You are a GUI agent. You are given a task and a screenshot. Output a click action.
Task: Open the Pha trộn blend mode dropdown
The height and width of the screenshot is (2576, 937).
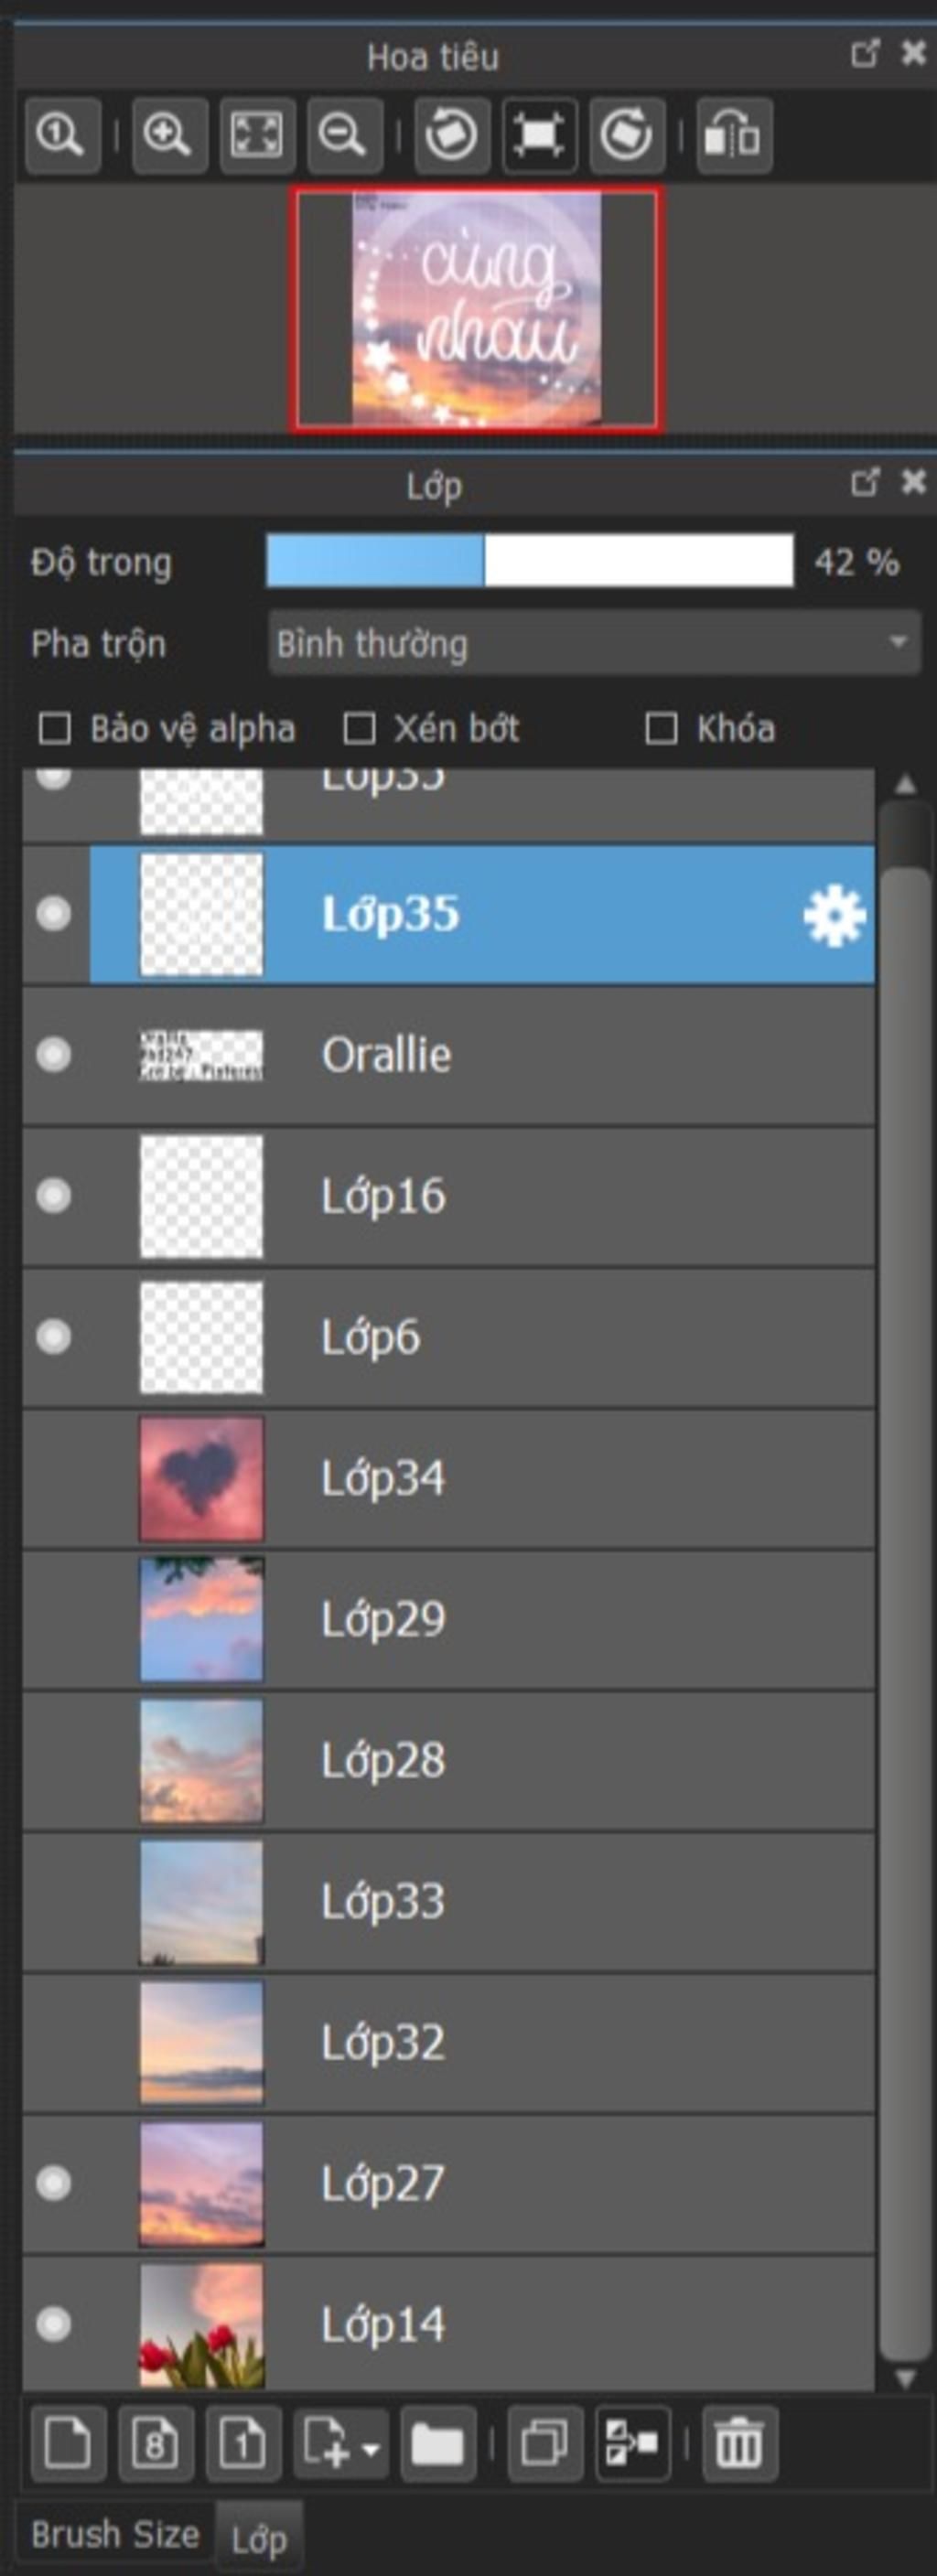[x=594, y=643]
